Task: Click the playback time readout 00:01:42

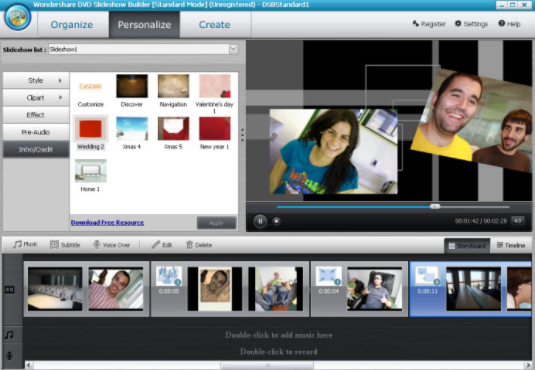Action: click(467, 221)
